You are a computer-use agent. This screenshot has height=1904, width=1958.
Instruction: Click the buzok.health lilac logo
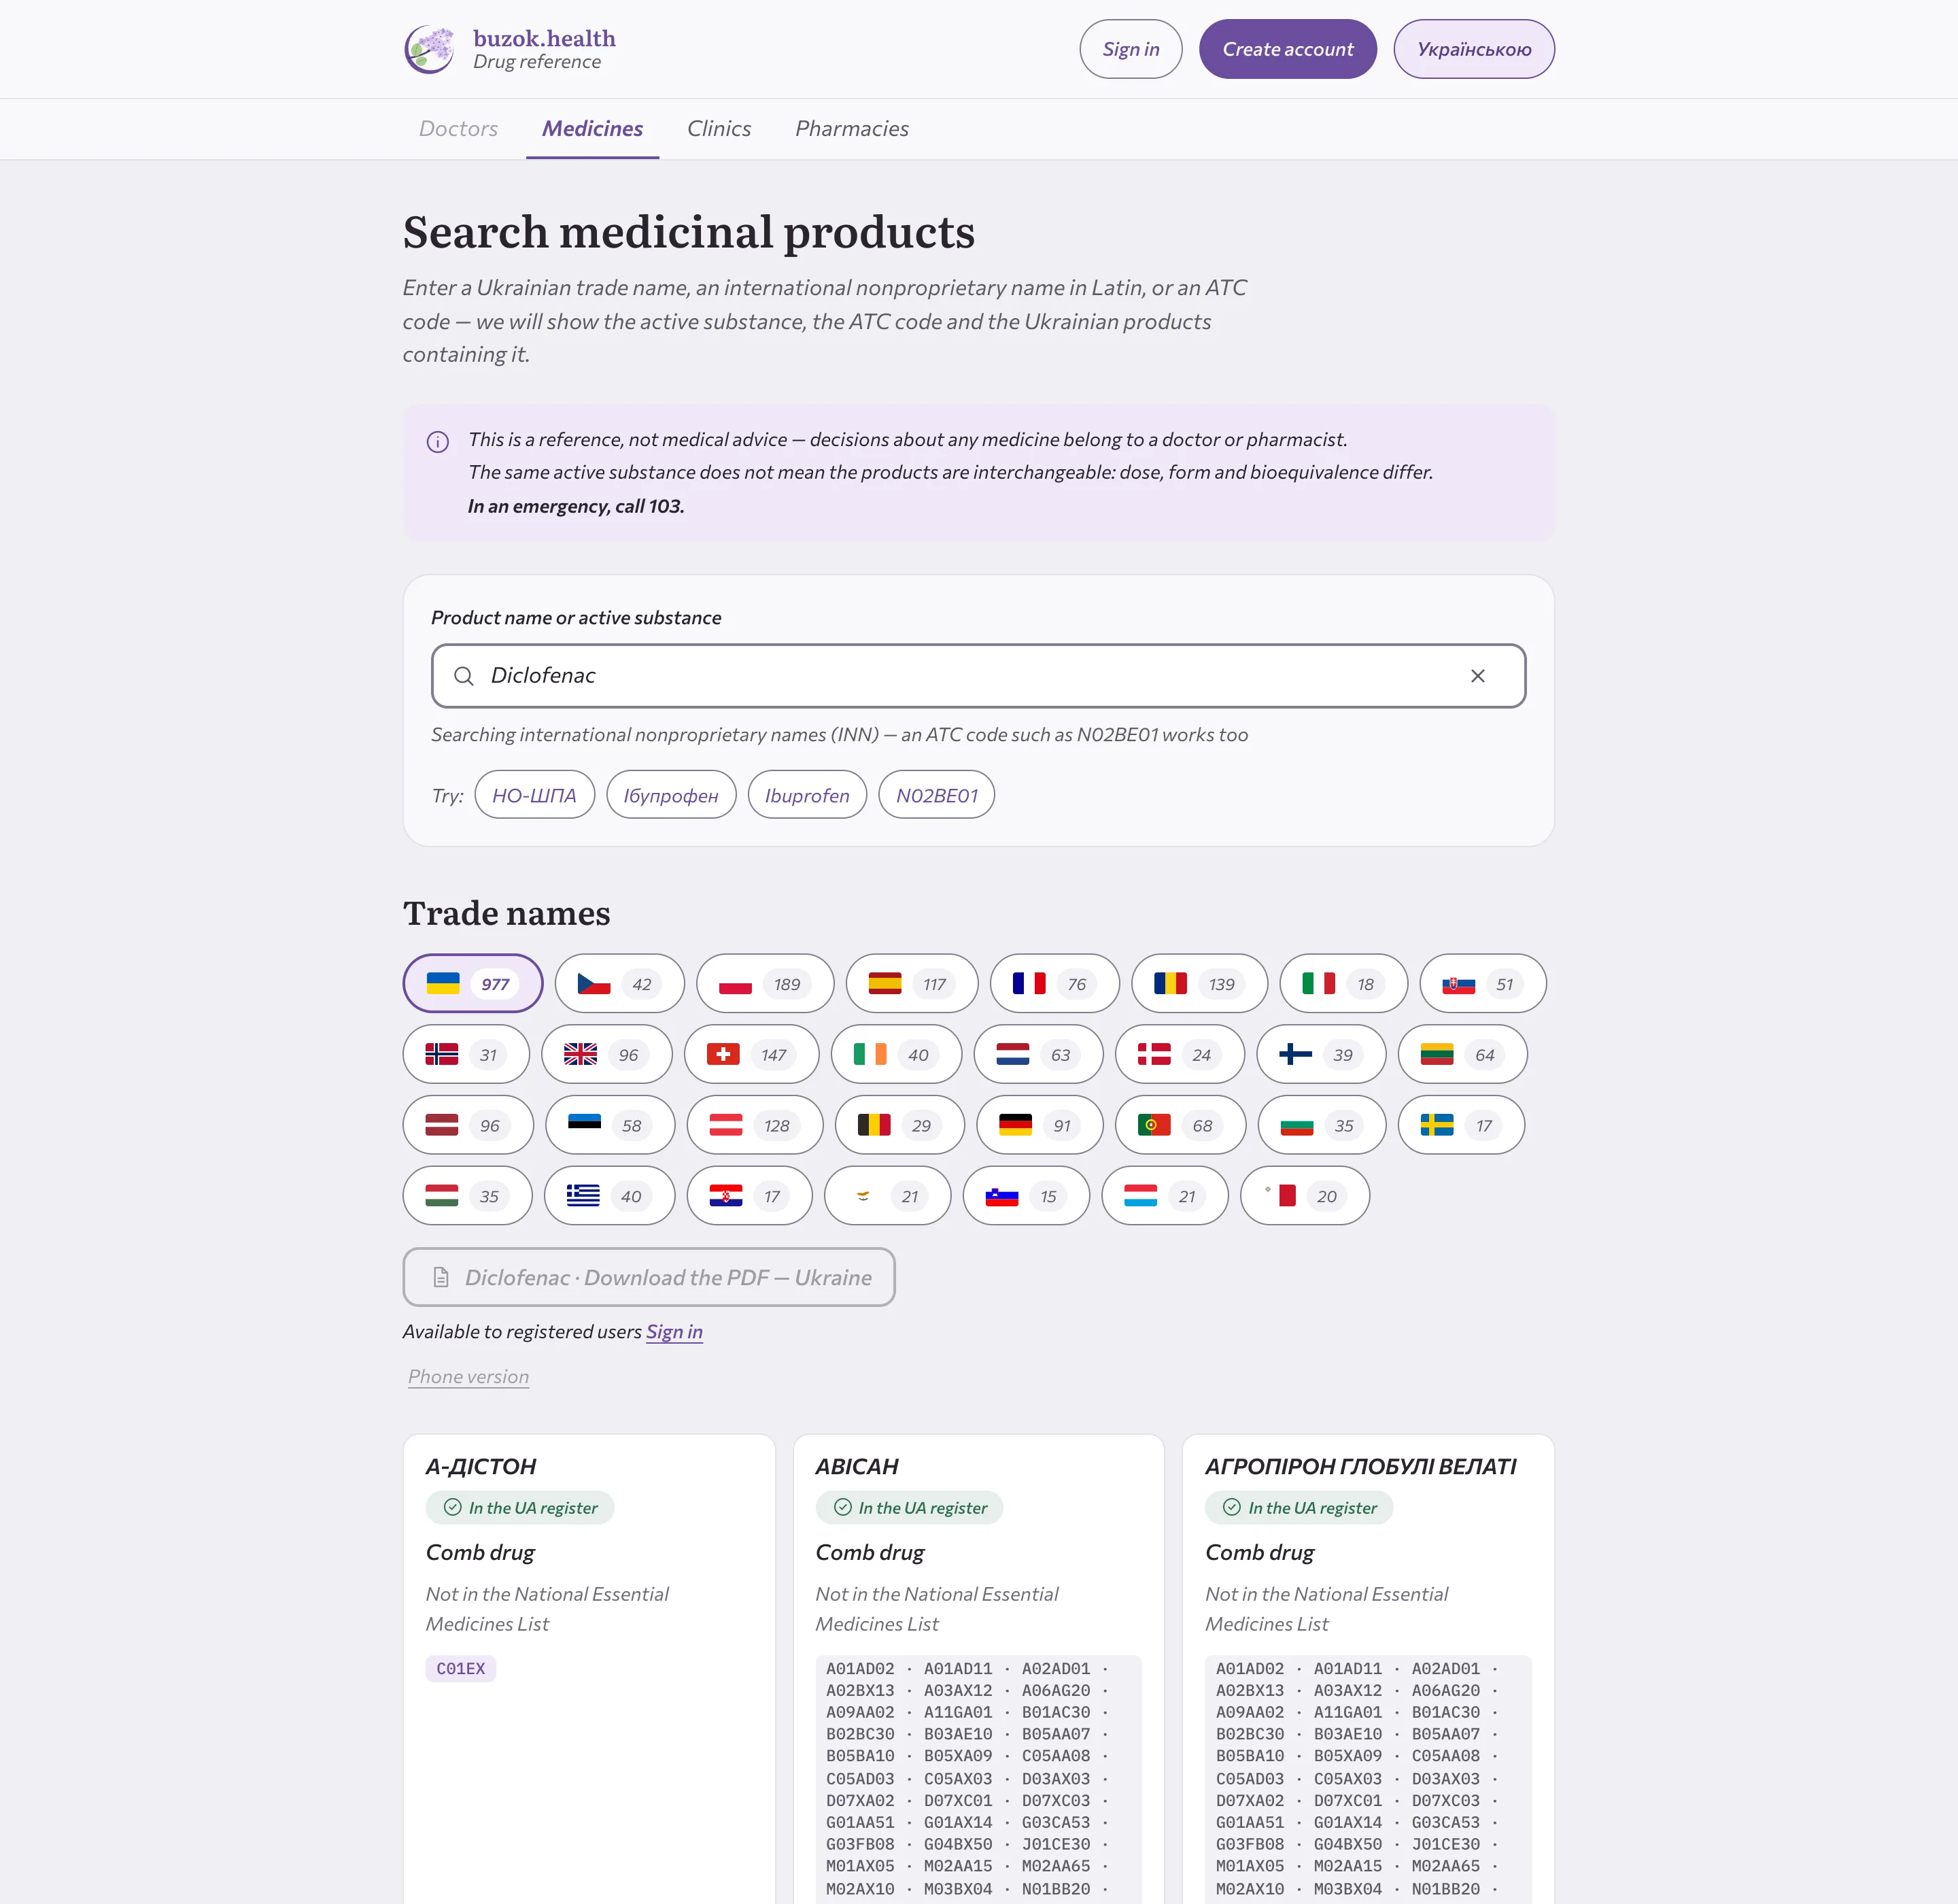click(x=429, y=49)
